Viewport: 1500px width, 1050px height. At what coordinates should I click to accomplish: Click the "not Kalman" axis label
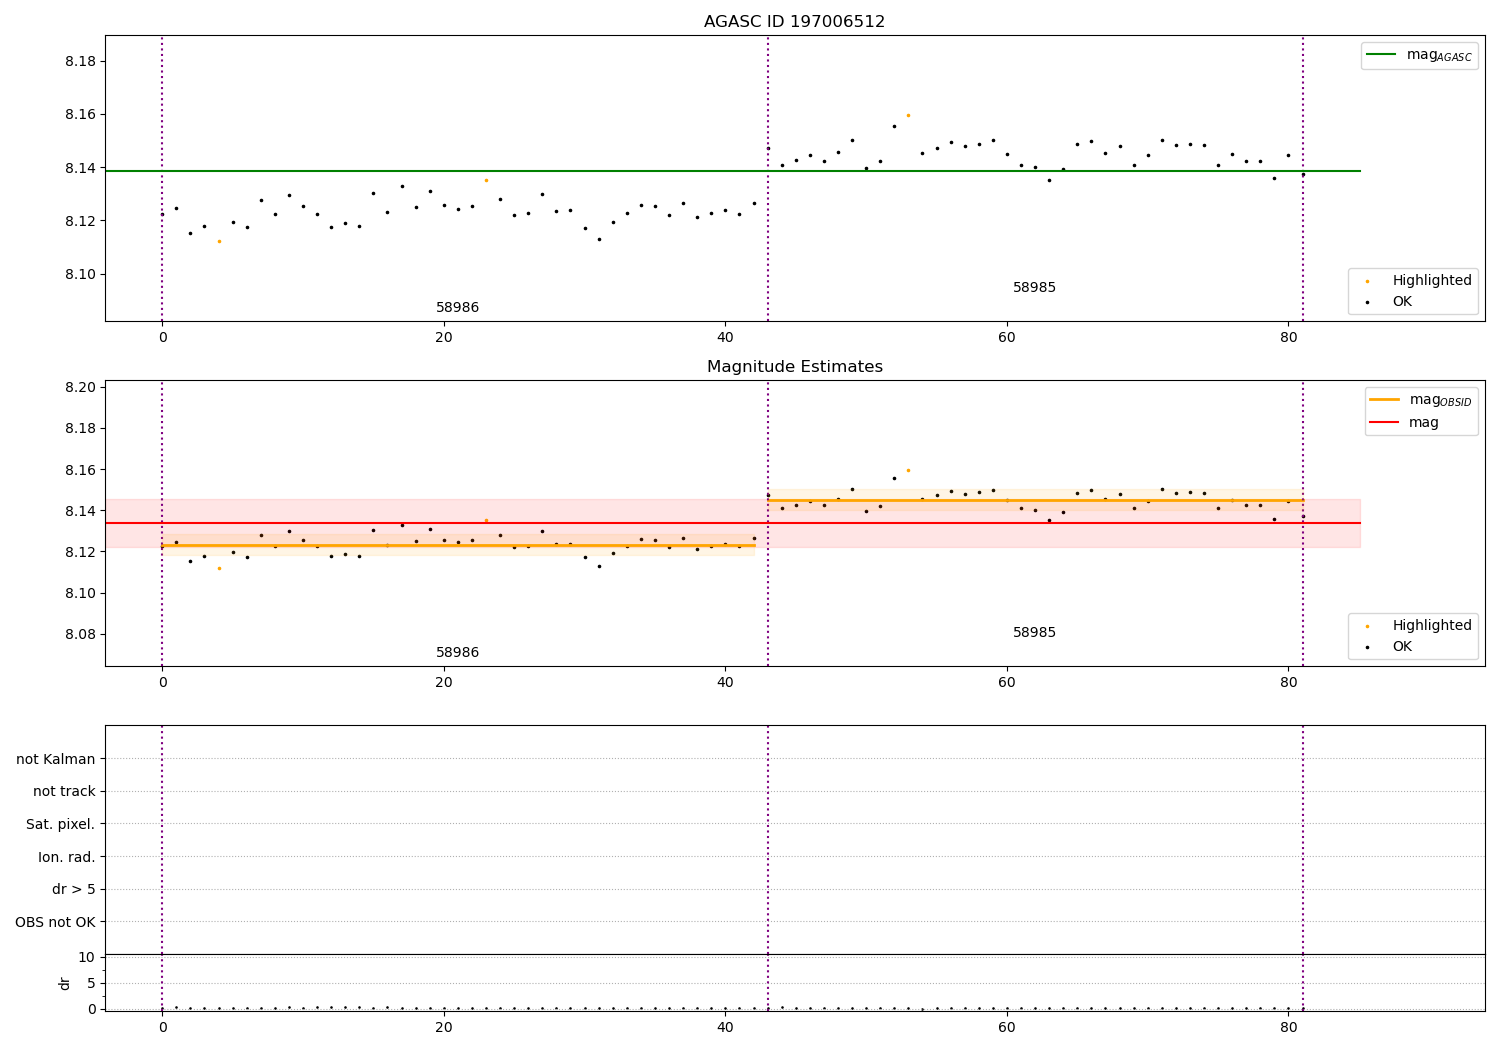click(x=56, y=759)
